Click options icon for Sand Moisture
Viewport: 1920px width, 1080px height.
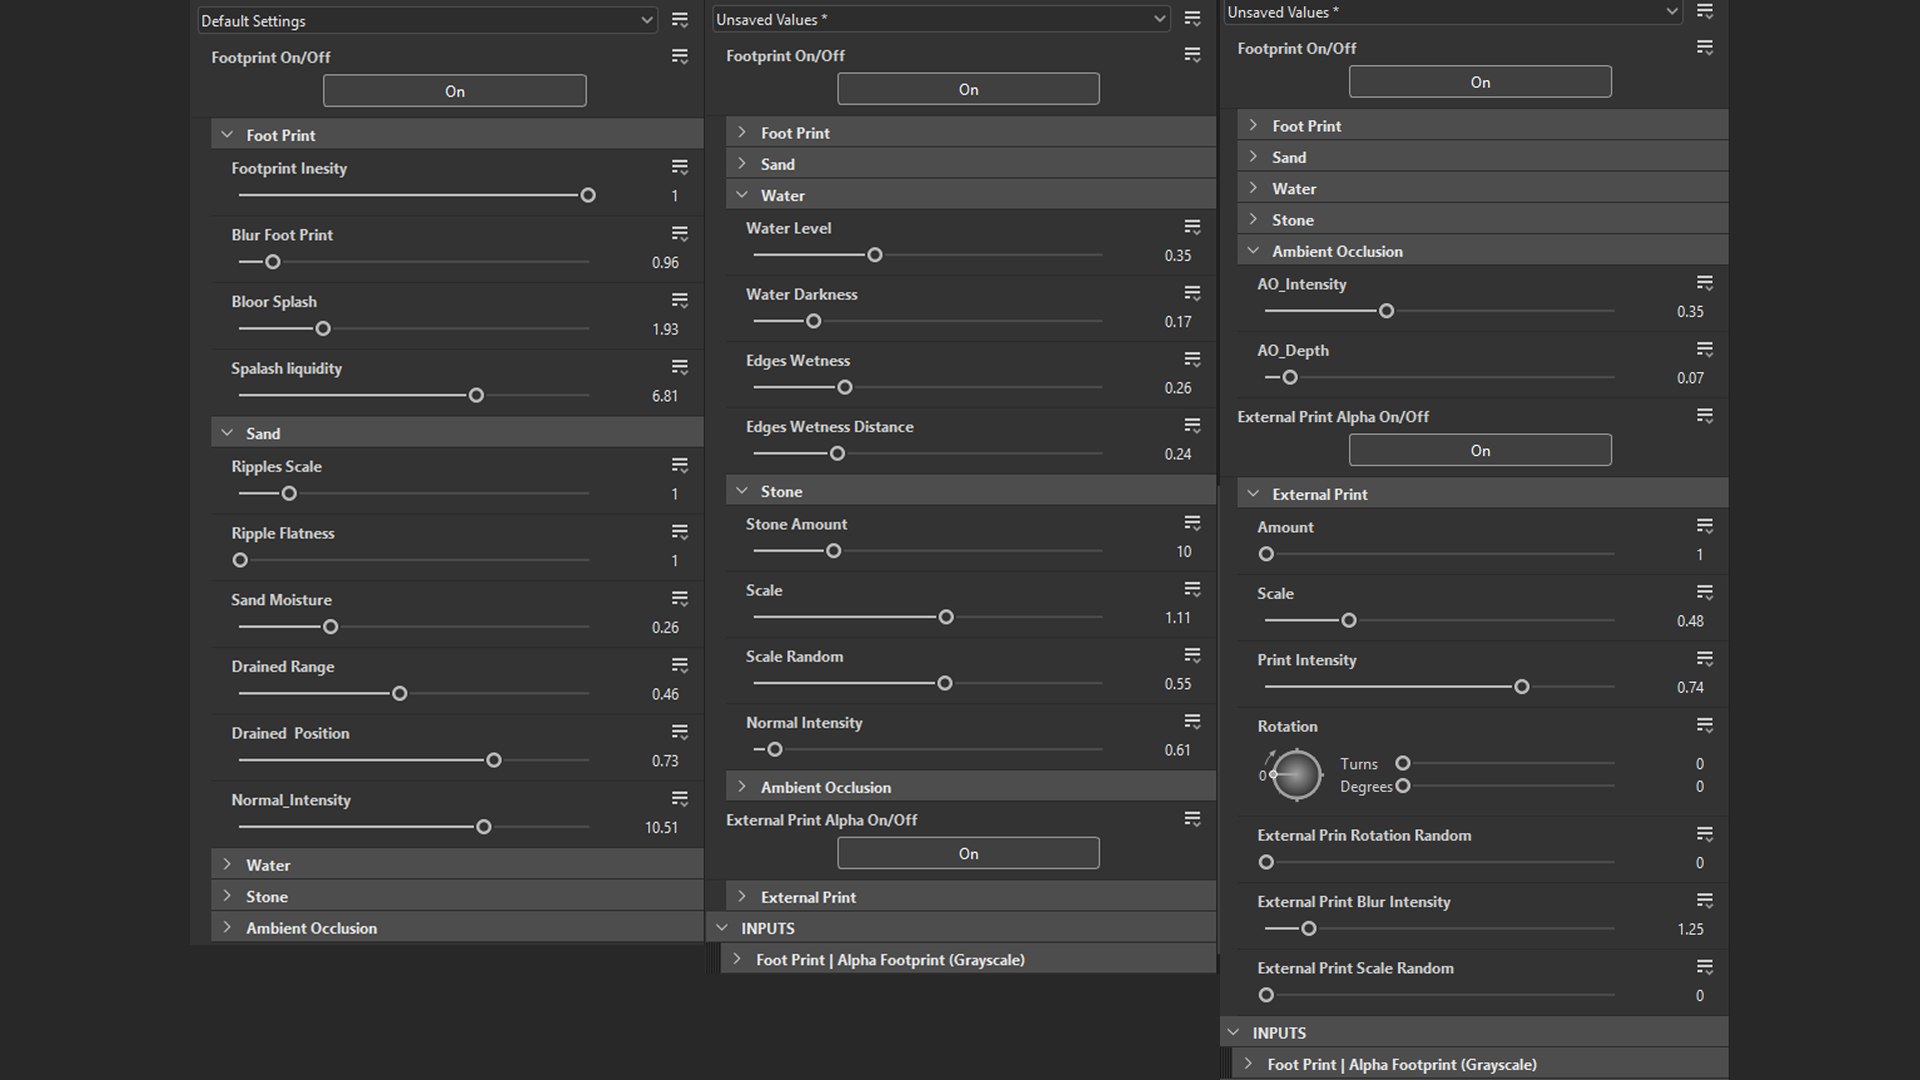[x=680, y=599]
